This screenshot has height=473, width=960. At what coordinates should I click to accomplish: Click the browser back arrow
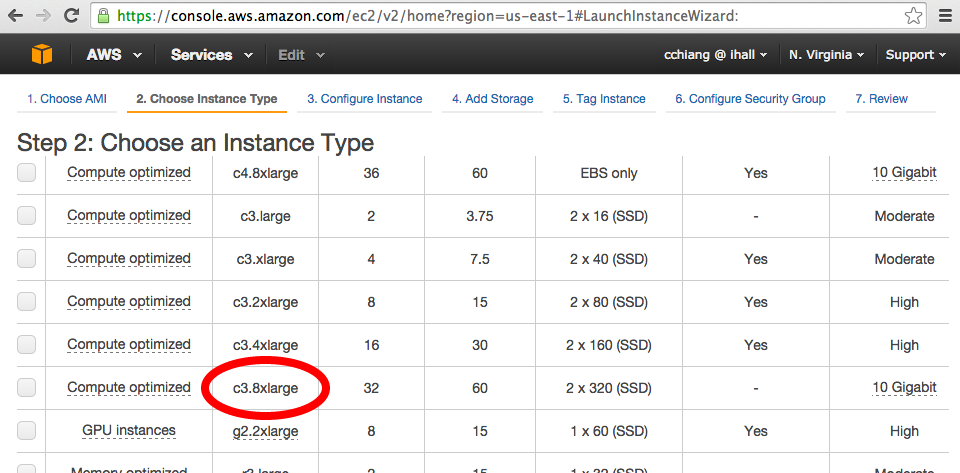point(15,15)
